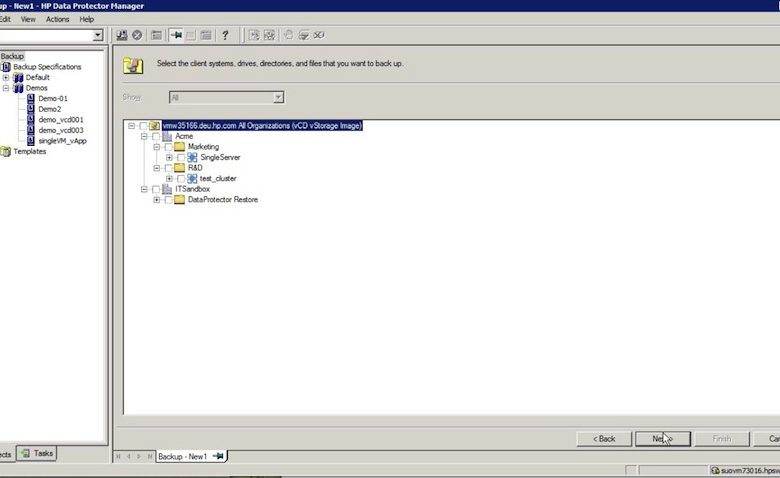Collapse the Marketing folder node

157,147
